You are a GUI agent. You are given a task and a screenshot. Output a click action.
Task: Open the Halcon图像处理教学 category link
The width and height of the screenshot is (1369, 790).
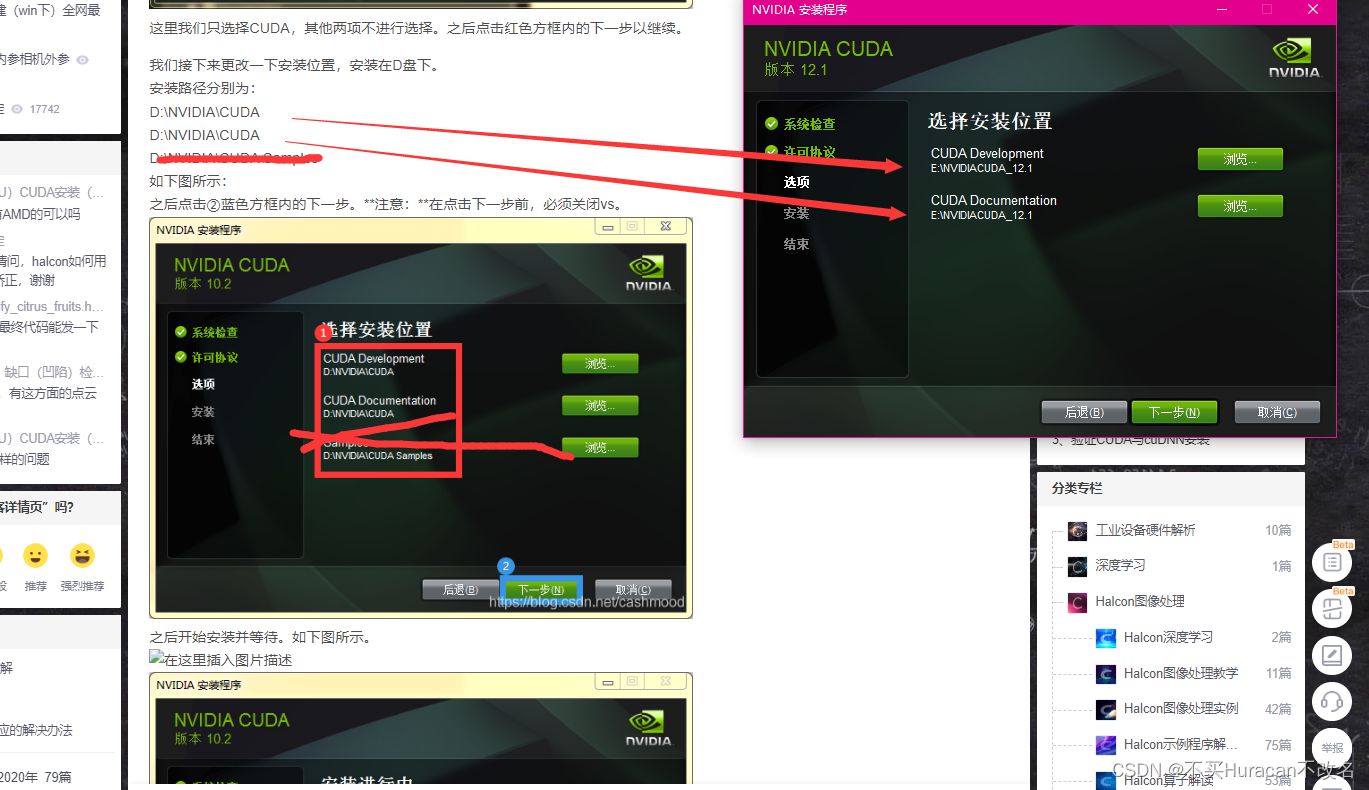[1181, 673]
